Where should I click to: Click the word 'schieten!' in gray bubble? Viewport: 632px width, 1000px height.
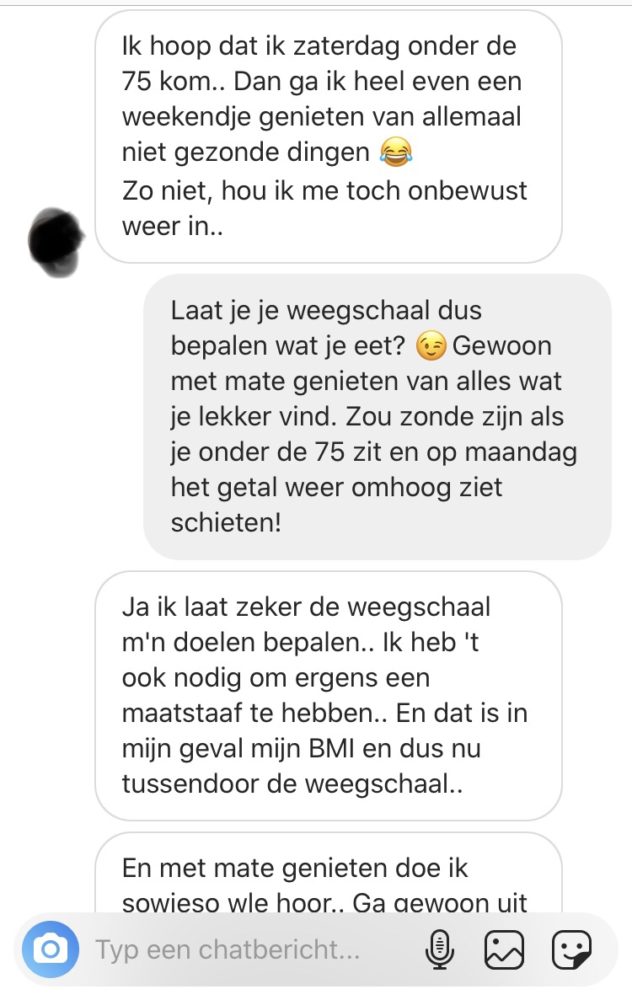click(x=226, y=522)
